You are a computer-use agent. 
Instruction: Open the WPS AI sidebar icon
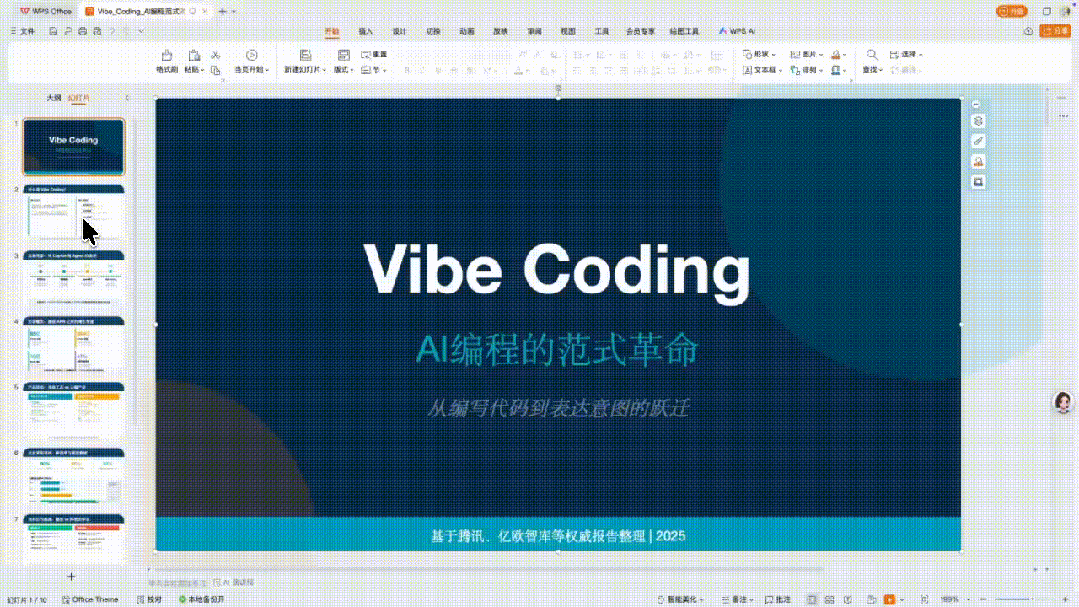(x=737, y=30)
